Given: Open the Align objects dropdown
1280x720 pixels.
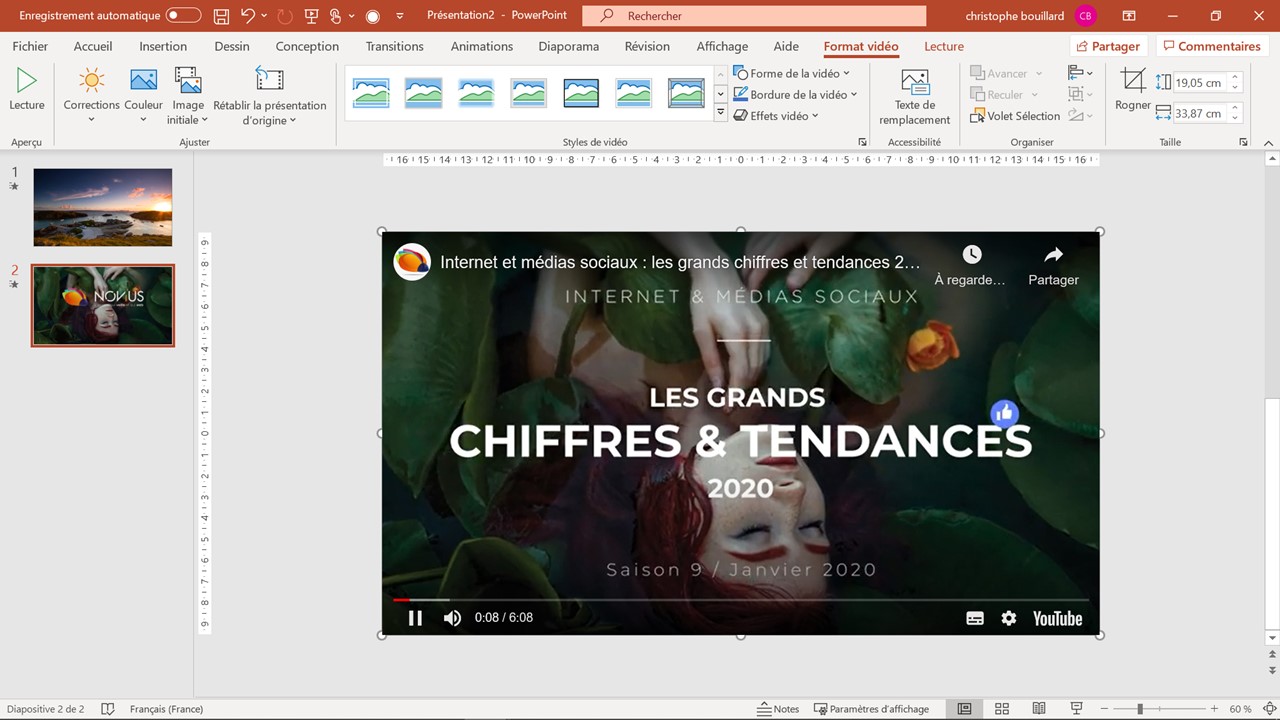Looking at the screenshot, I should coord(1080,73).
